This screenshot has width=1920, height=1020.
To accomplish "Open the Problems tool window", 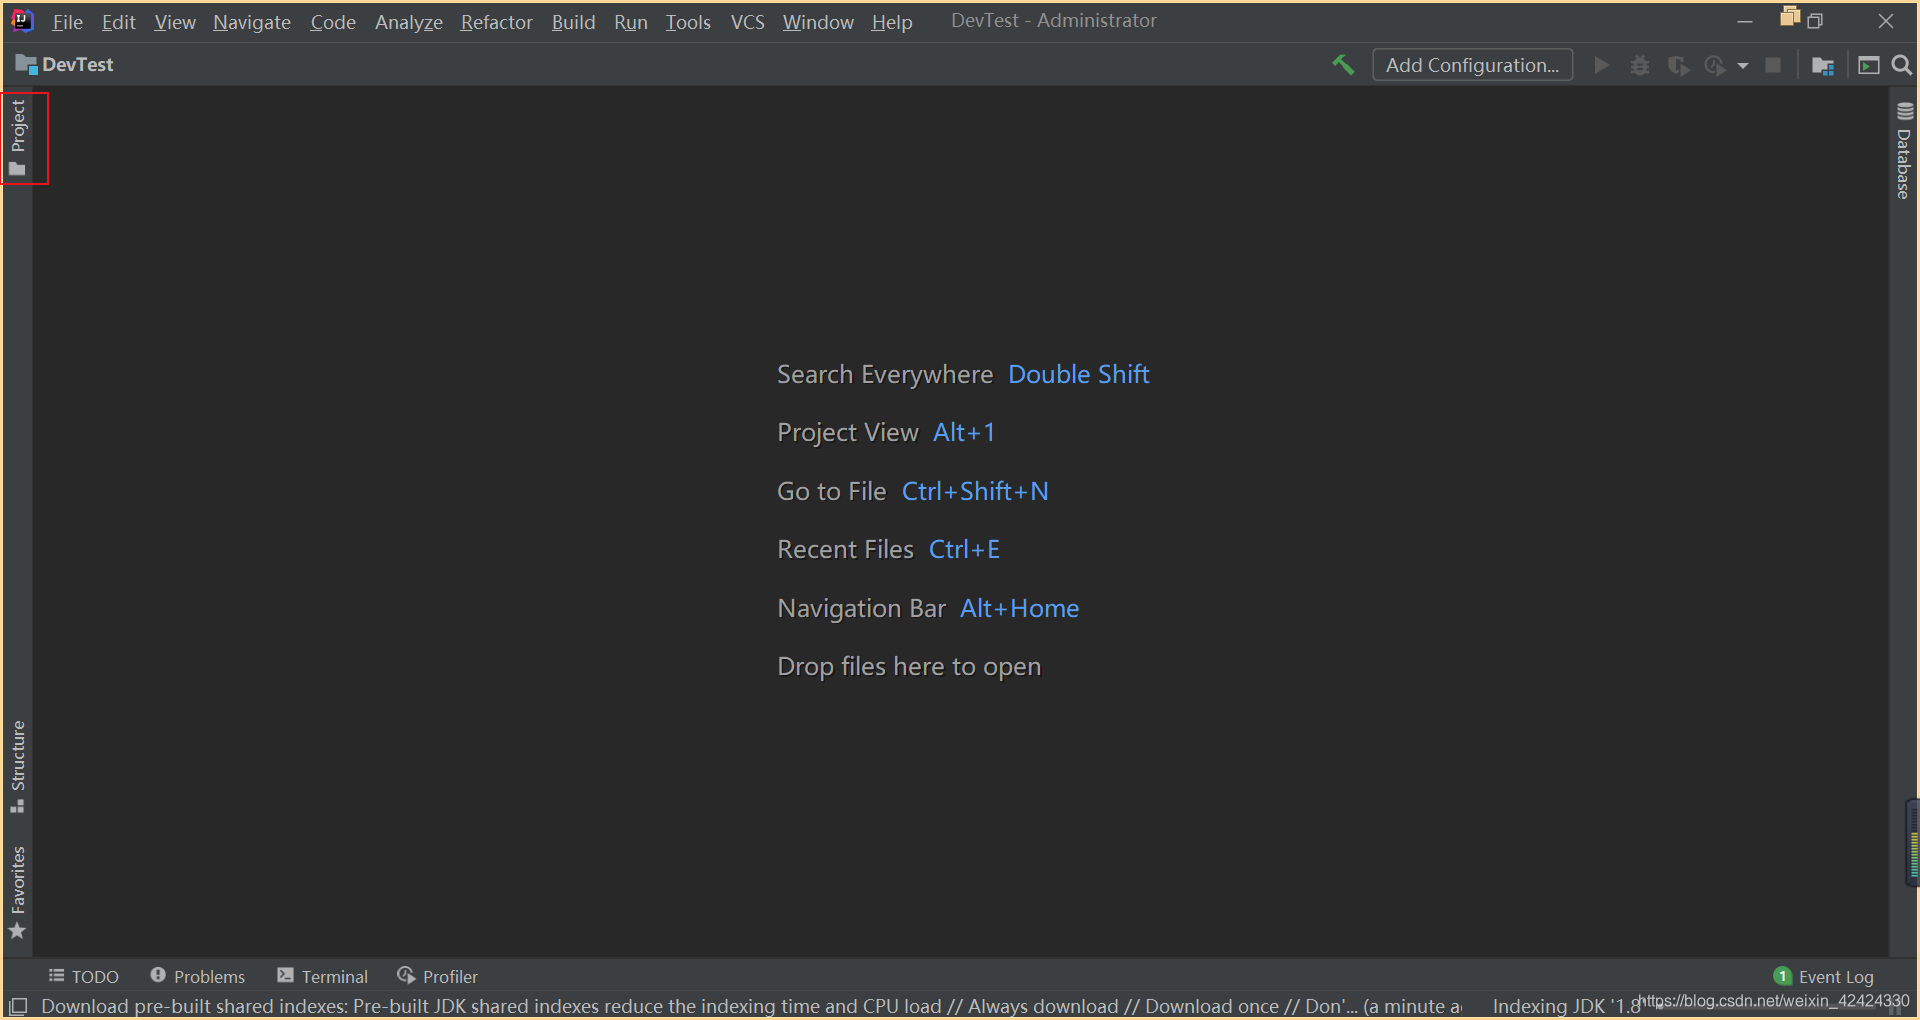I will tap(198, 976).
